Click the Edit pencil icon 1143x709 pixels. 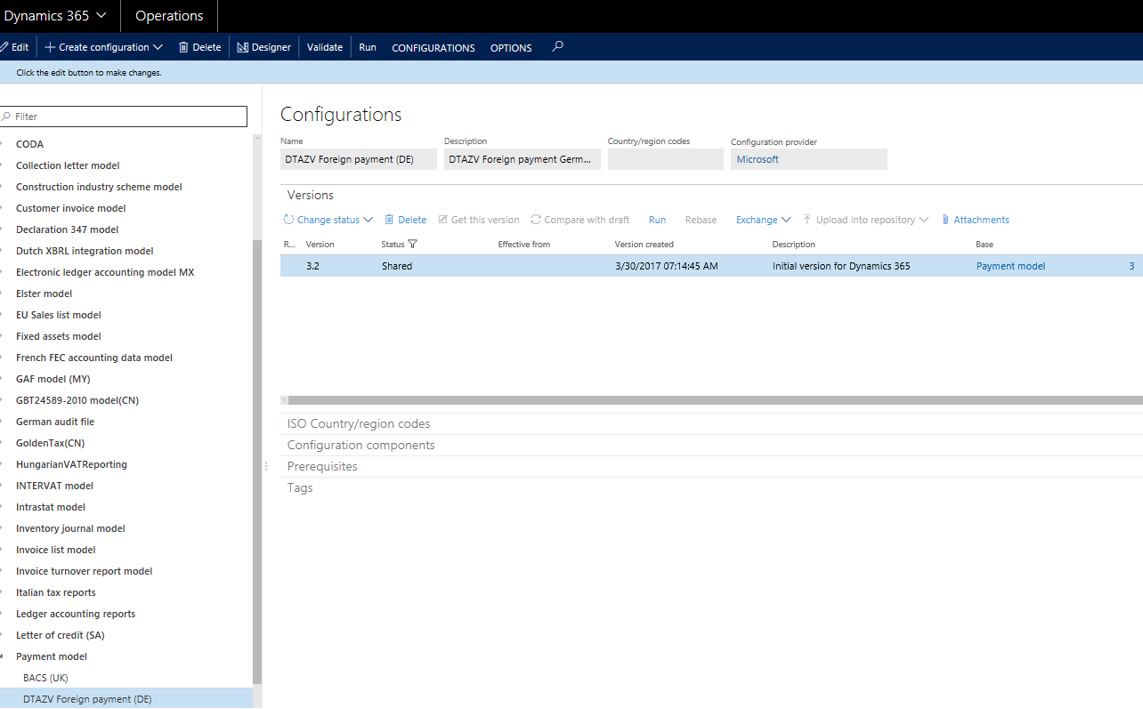(4, 47)
